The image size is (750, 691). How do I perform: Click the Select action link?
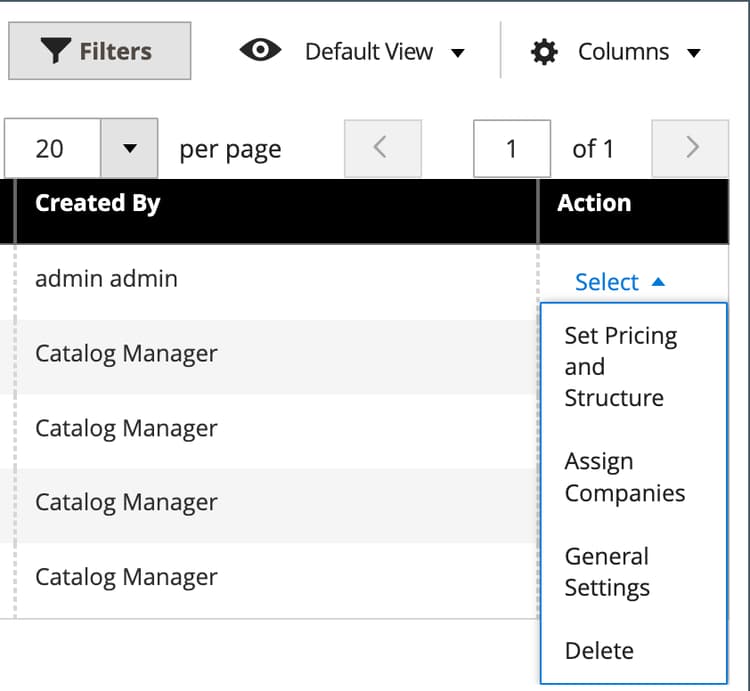[607, 282]
